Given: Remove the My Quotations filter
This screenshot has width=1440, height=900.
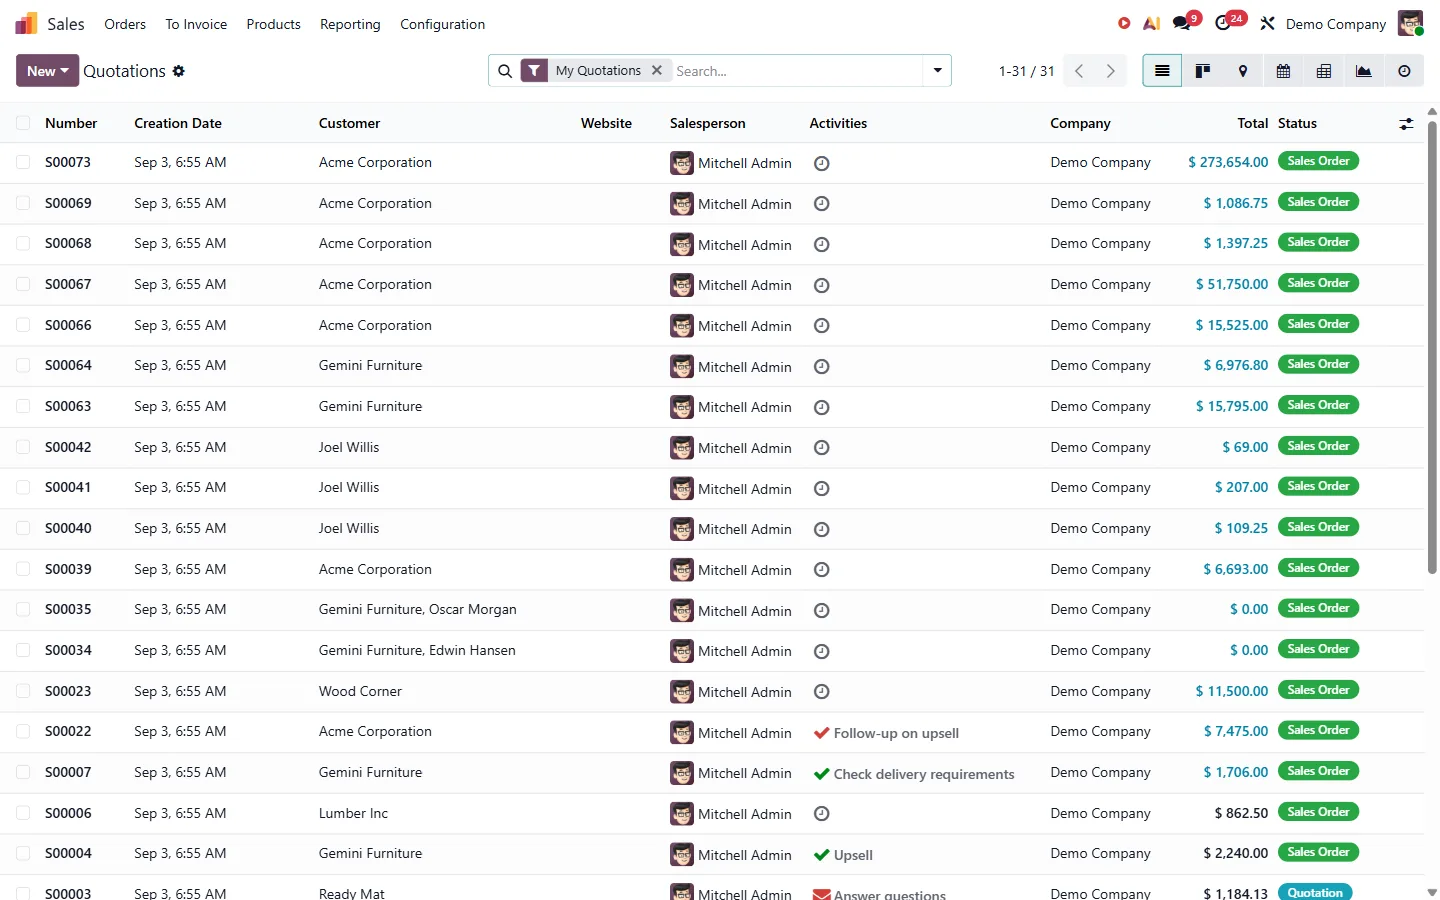Looking at the screenshot, I should [657, 70].
